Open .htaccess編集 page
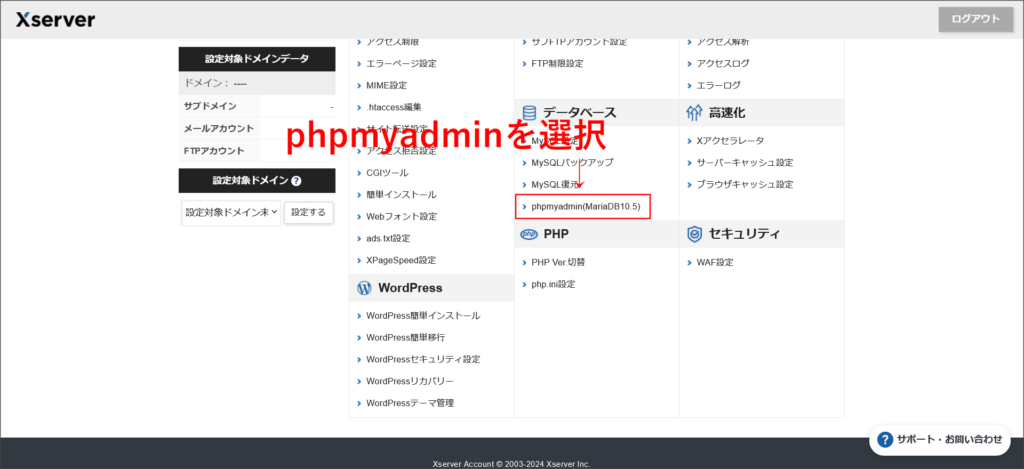 tap(393, 107)
